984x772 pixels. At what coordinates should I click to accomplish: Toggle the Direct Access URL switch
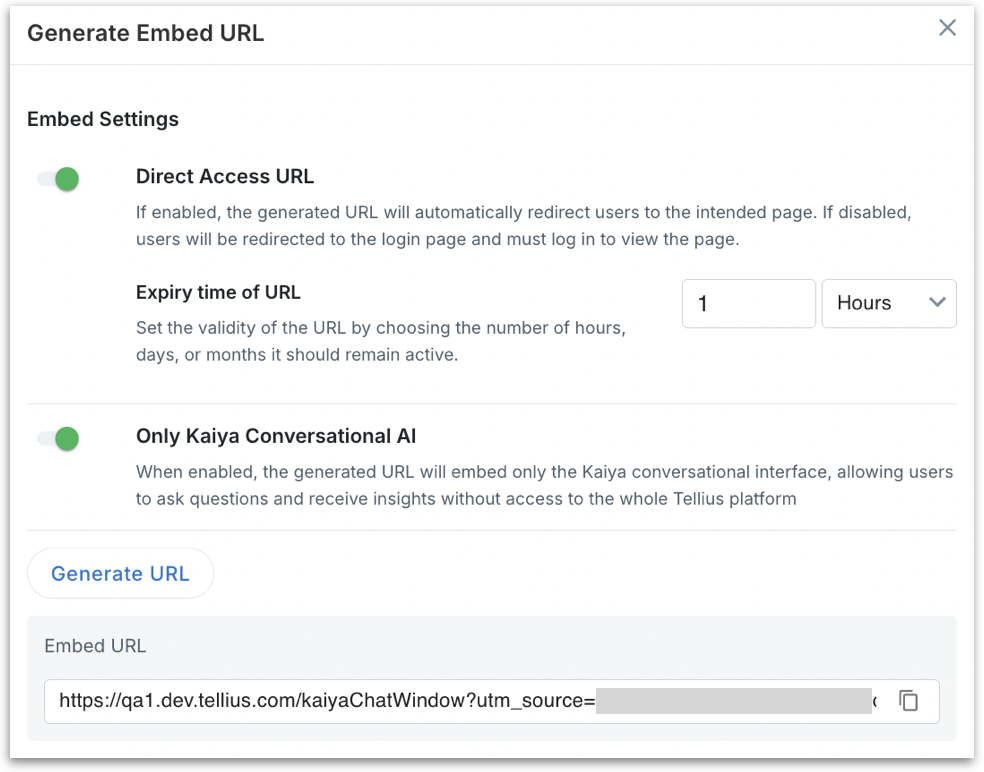point(58,179)
